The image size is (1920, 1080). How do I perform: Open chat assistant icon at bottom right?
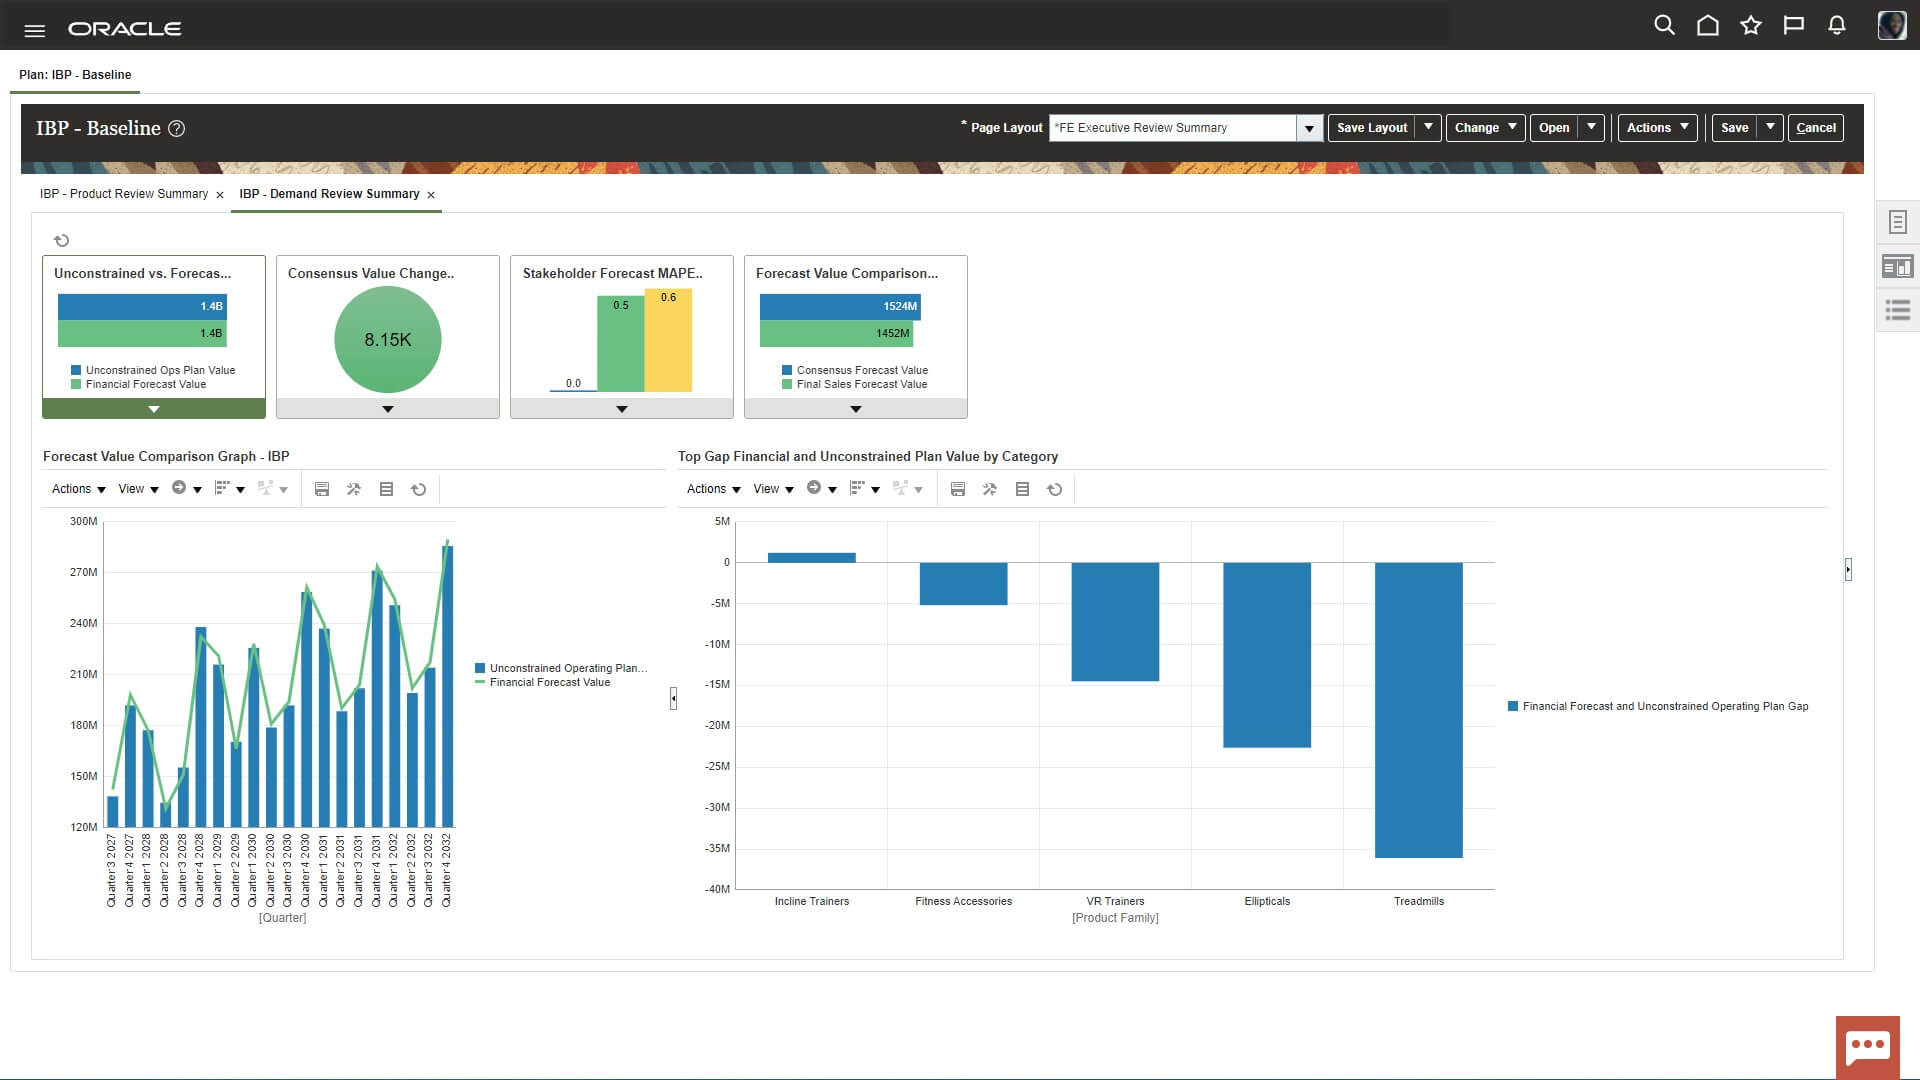[x=1867, y=1047]
